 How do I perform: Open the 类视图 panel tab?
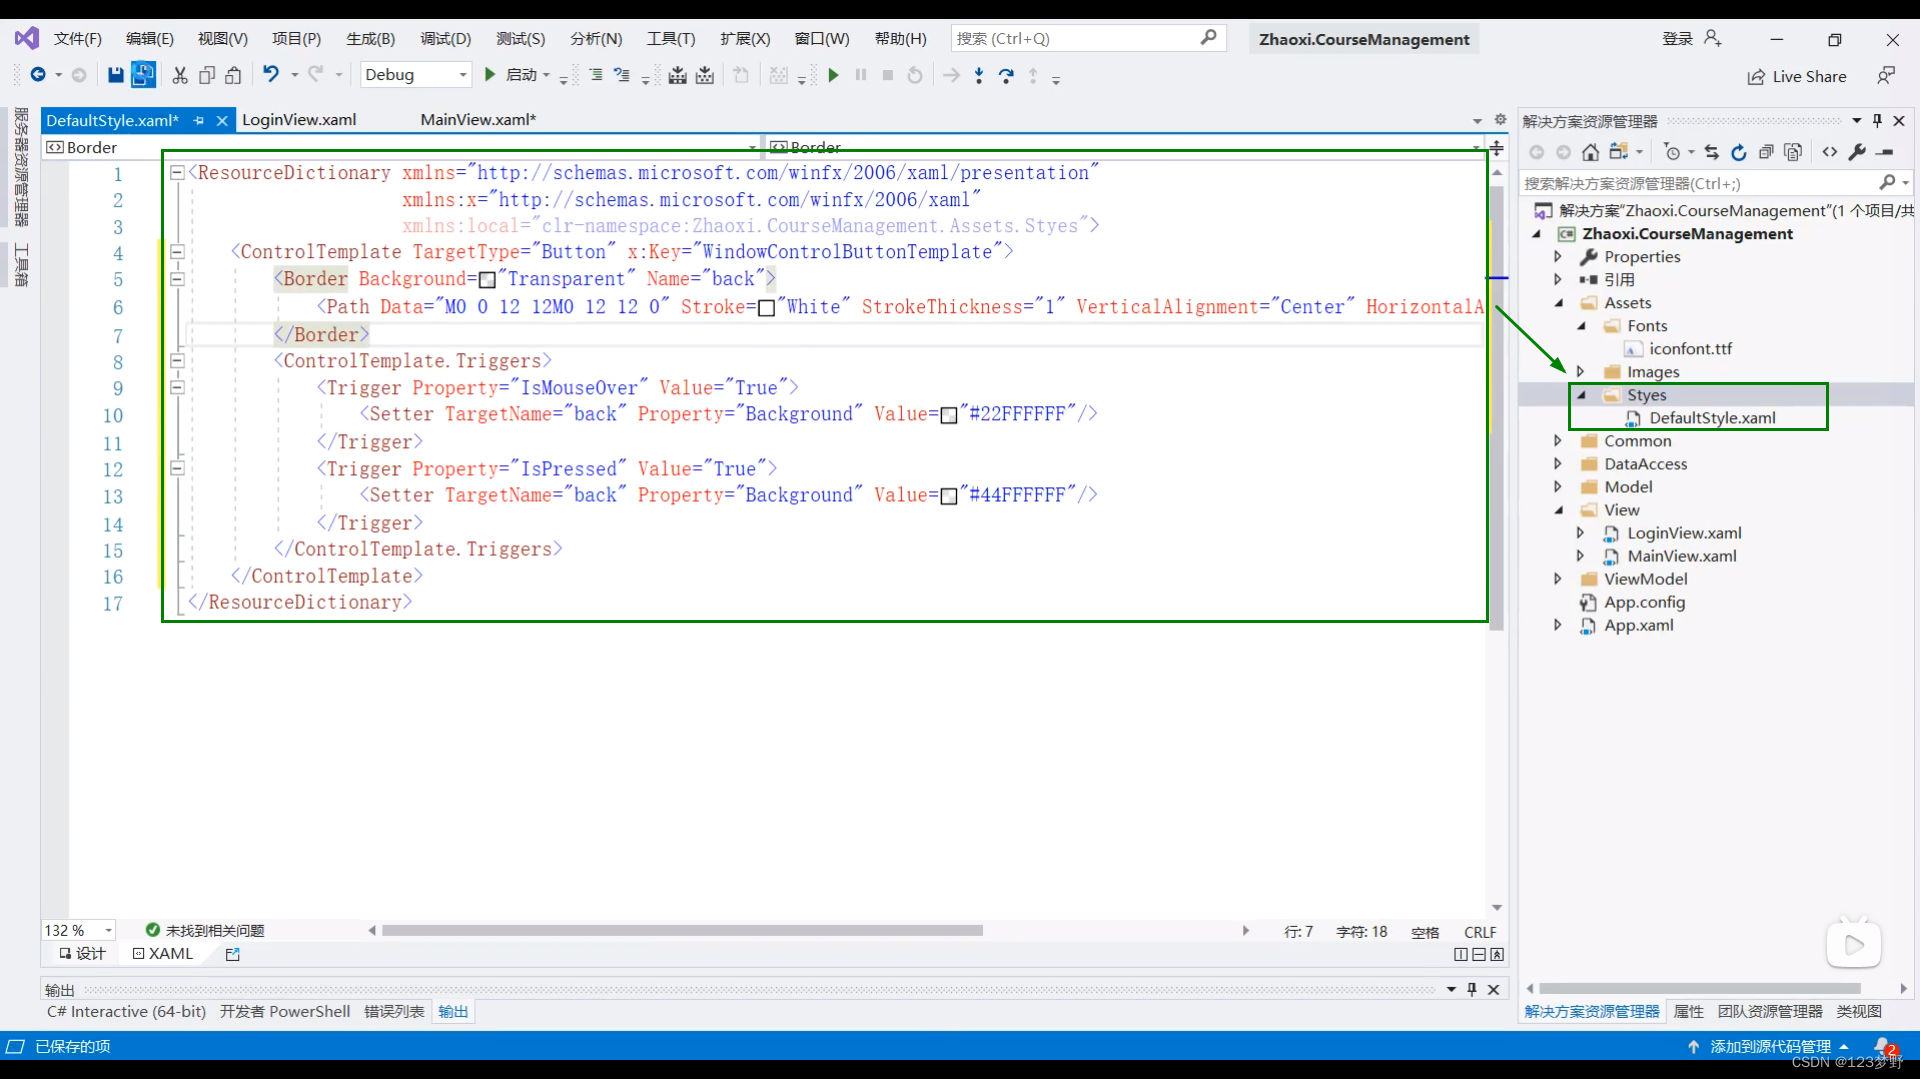point(1858,1011)
